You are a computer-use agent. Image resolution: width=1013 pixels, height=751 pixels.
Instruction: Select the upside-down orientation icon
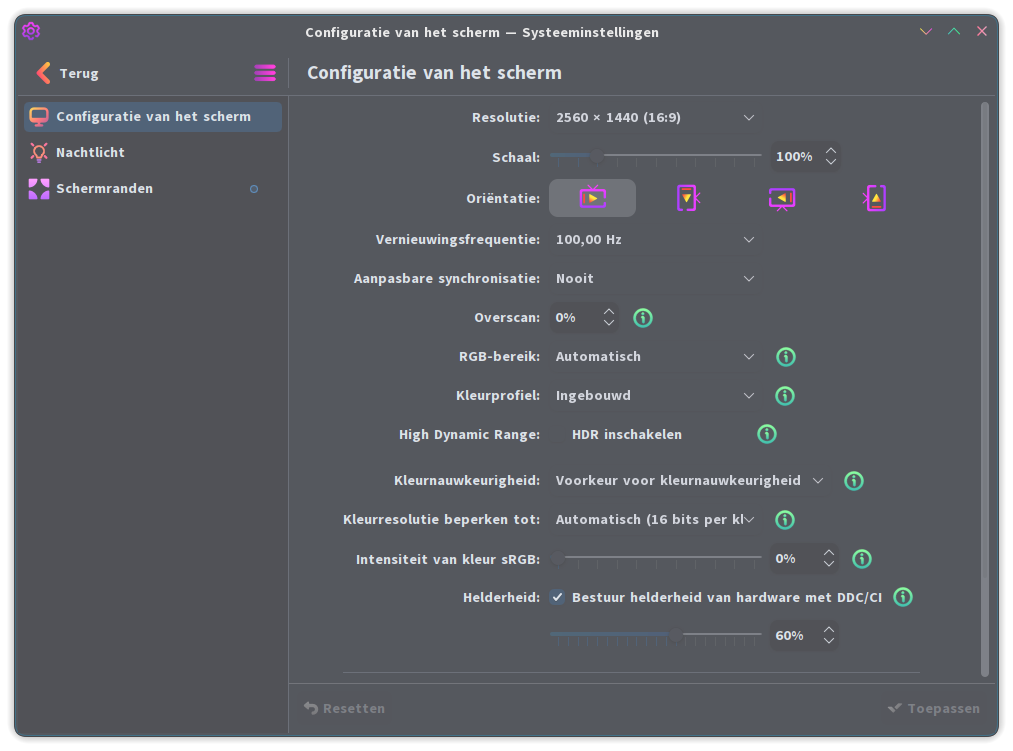coord(781,198)
